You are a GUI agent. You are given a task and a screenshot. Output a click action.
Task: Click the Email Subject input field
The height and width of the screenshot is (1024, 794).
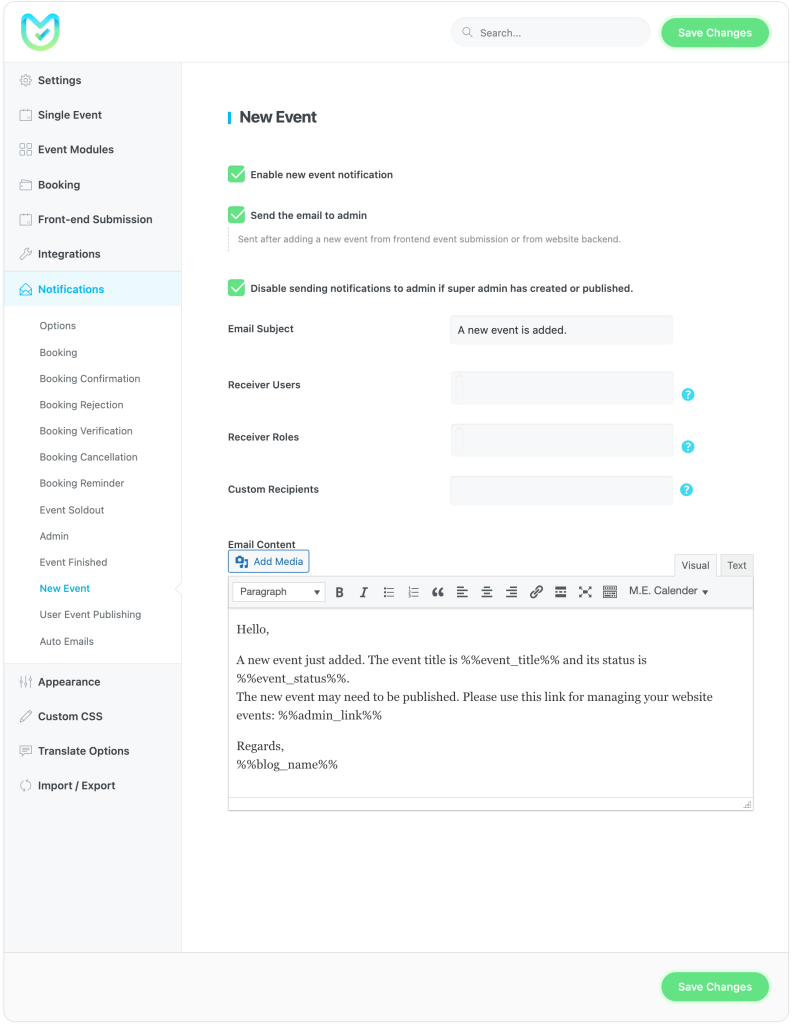[x=561, y=330]
